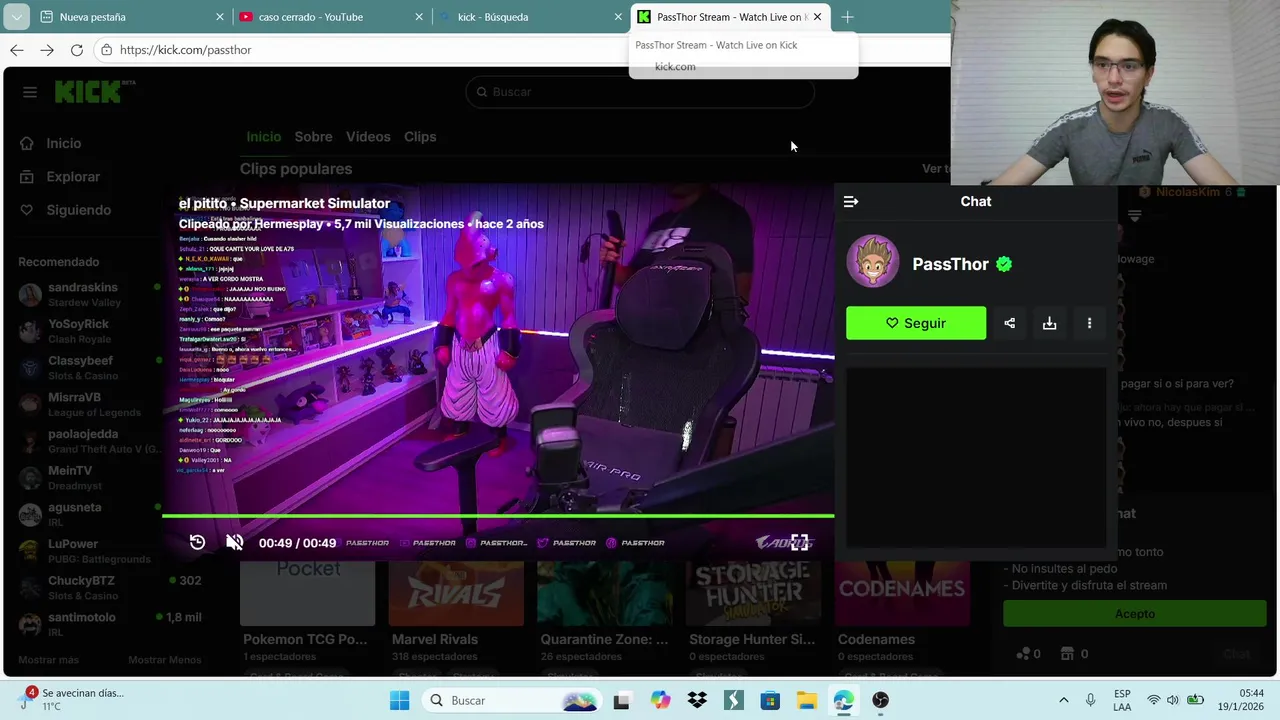Accept chat rules with Acepto button
Screen dimensions: 1280x720
[1134, 614]
